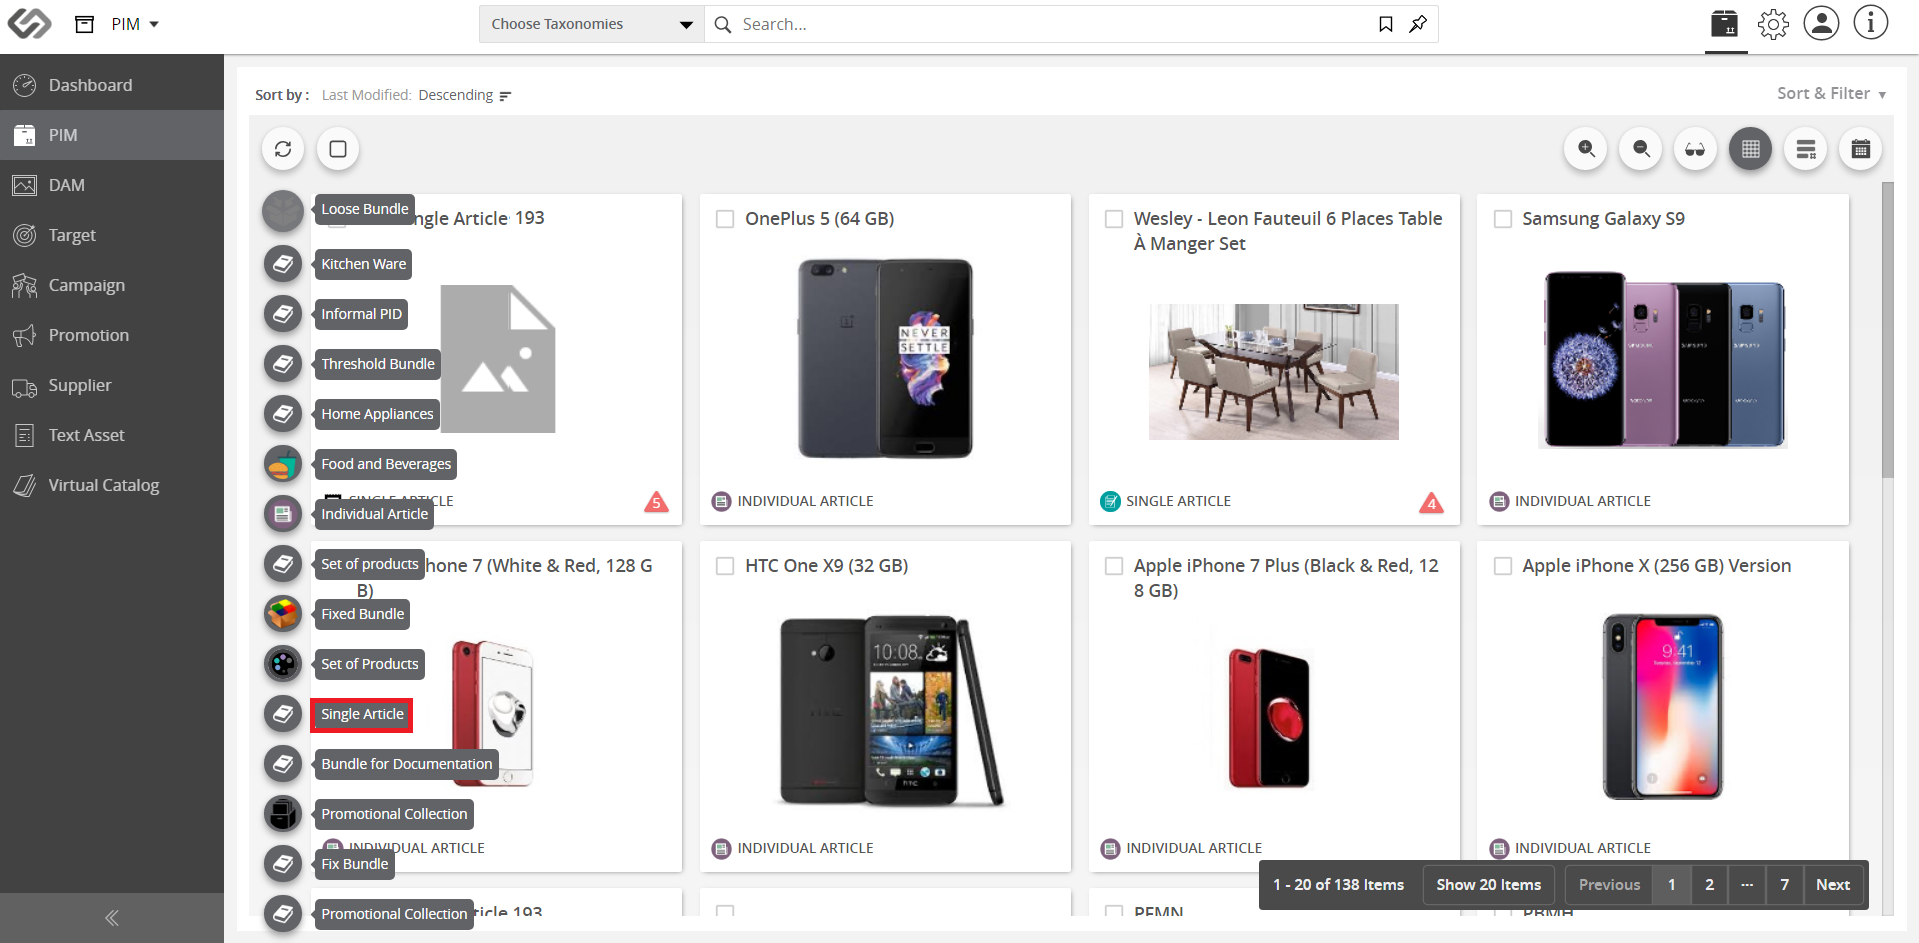Open the settings gear icon

pos(1773,24)
